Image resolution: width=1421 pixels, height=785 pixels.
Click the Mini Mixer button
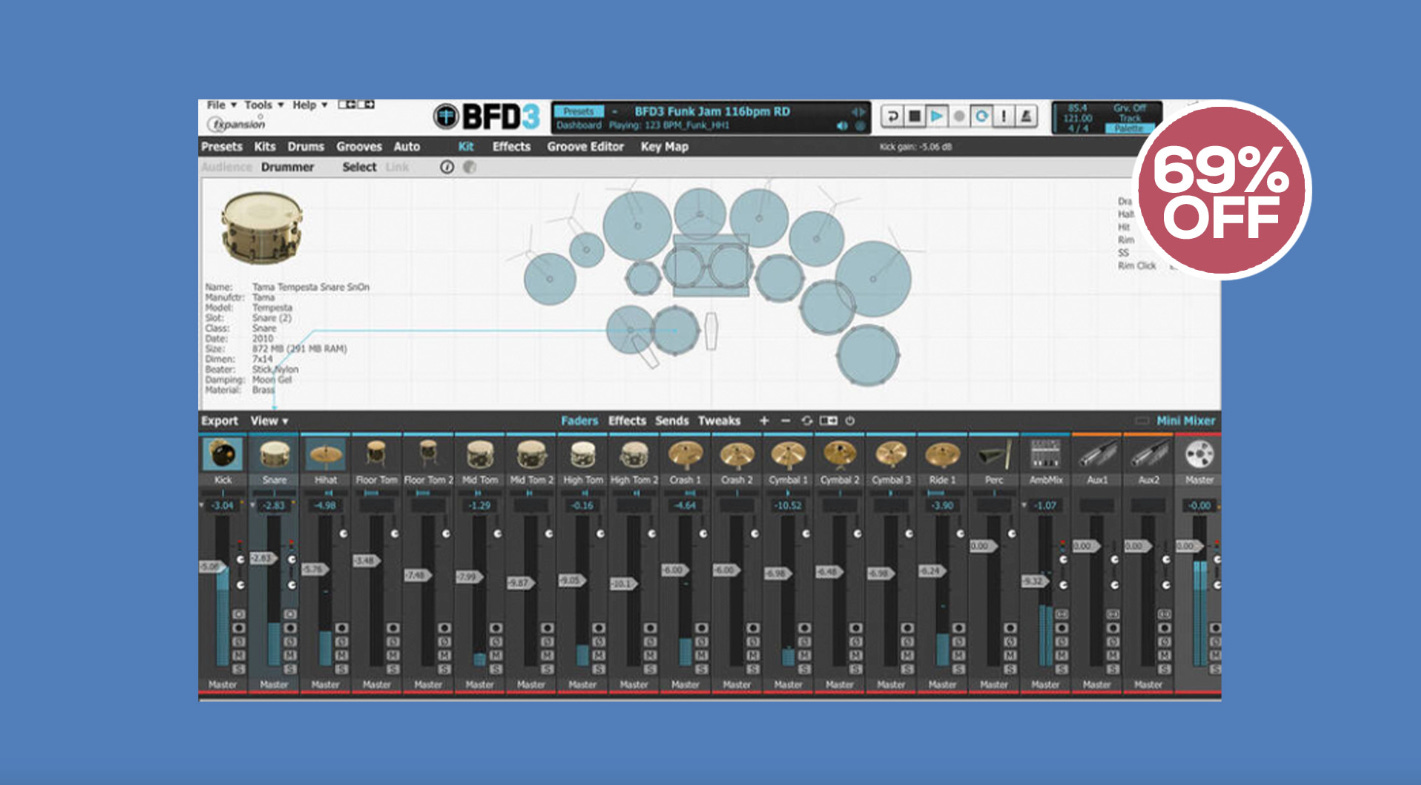tap(1186, 421)
